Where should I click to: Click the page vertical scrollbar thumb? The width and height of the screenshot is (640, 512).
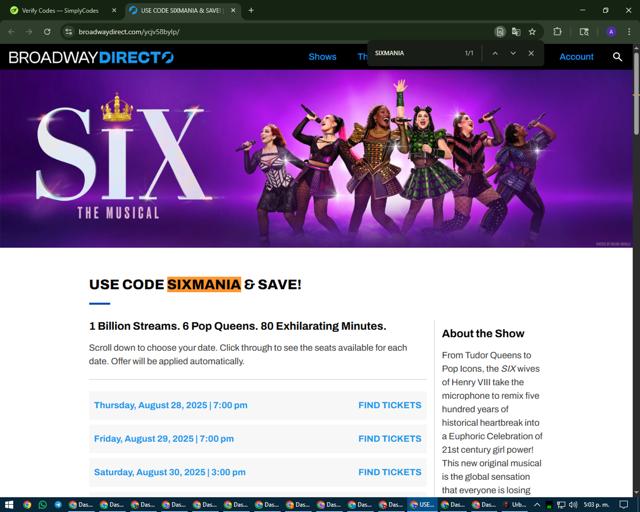tap(636, 93)
